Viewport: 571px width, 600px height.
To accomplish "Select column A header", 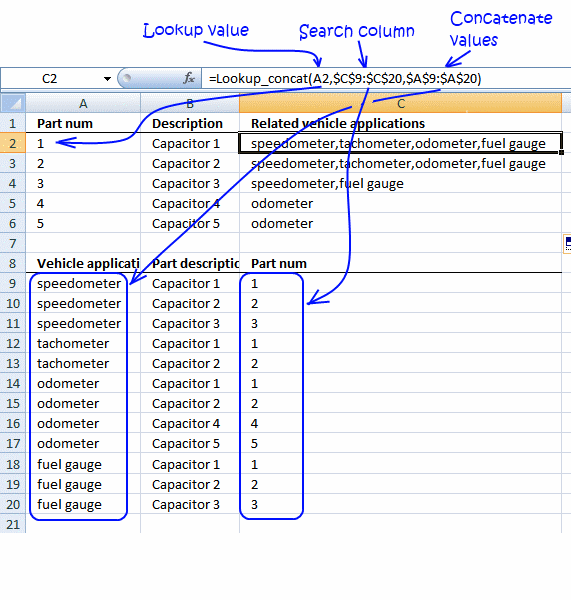I will (83, 103).
